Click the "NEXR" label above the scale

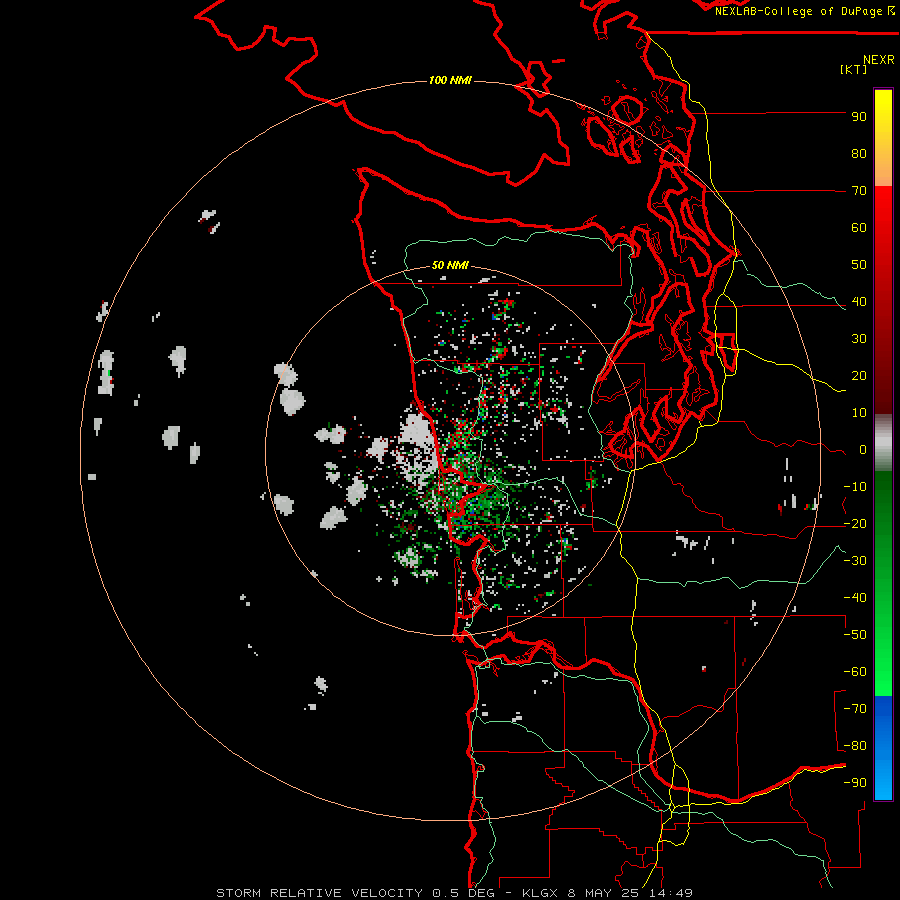coord(879,60)
